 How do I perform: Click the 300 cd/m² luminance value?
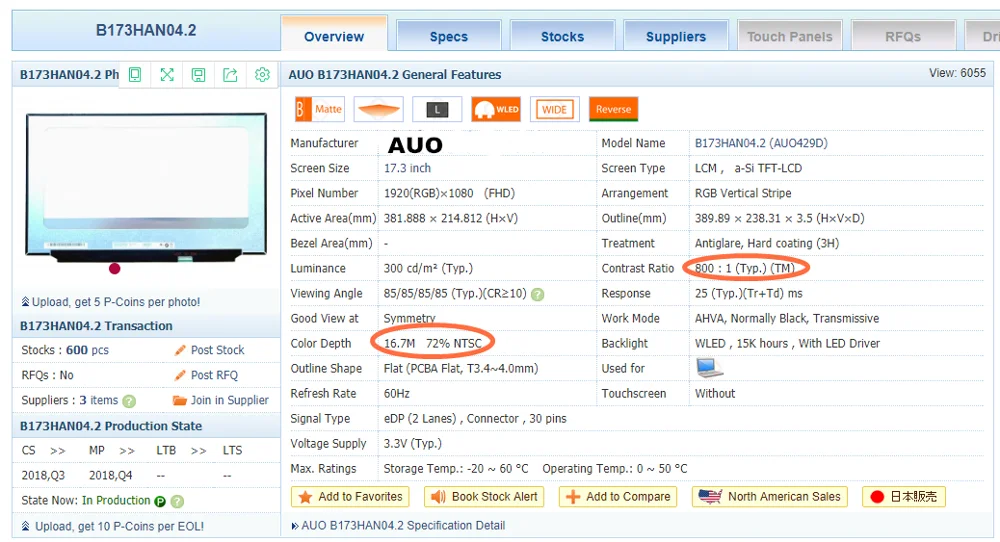[x=428, y=268]
